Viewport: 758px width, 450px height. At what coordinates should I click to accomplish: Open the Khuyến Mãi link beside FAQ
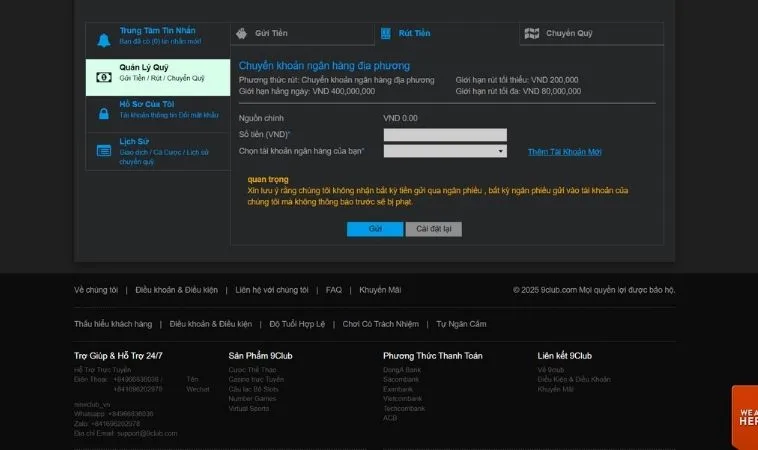(x=380, y=290)
